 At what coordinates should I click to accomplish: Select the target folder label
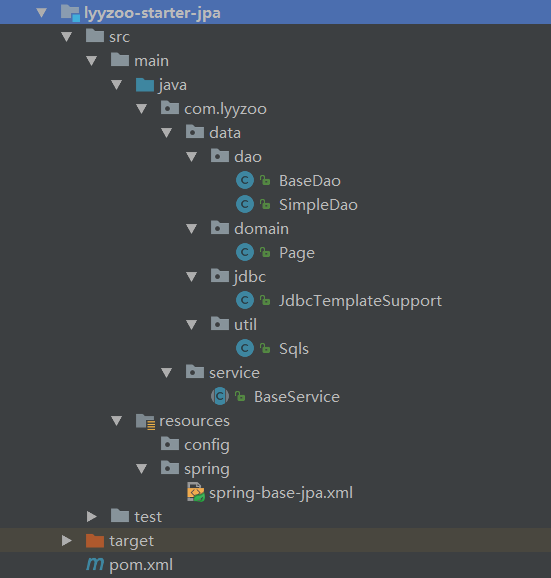[x=132, y=541]
